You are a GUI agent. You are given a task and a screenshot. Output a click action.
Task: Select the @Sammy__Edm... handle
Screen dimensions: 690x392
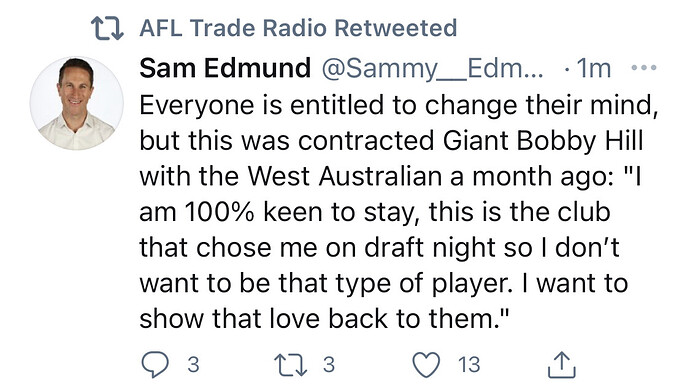433,69
